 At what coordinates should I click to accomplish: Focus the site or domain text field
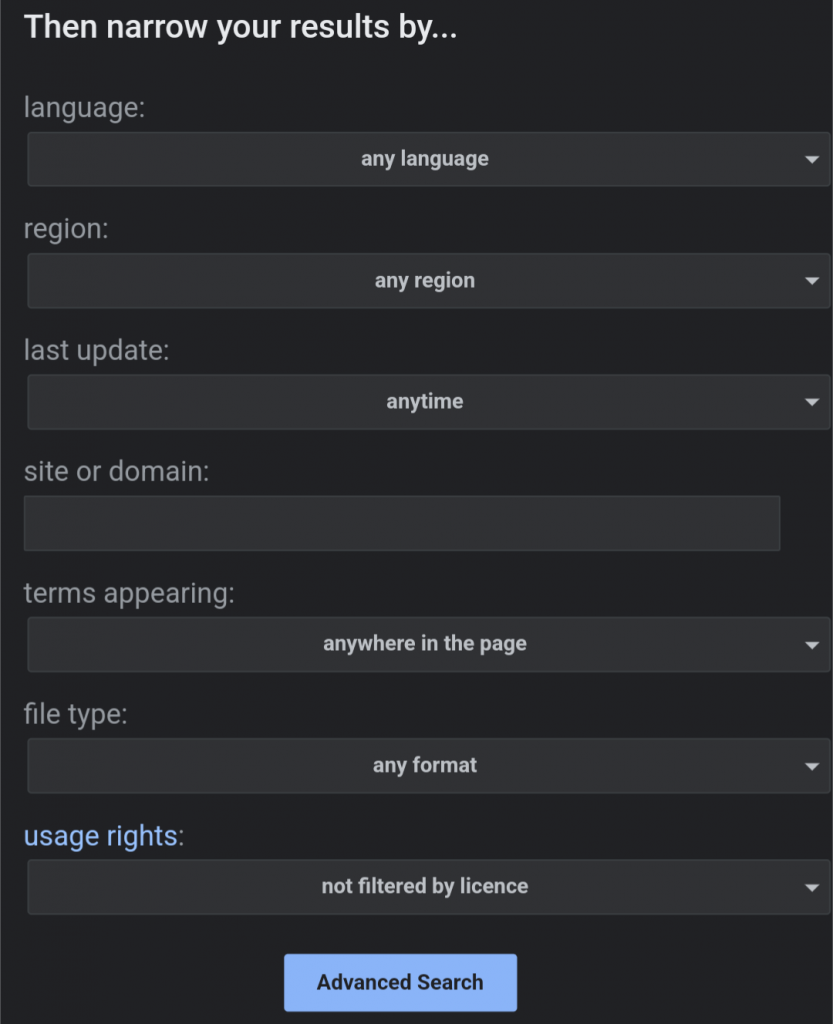(x=401, y=523)
